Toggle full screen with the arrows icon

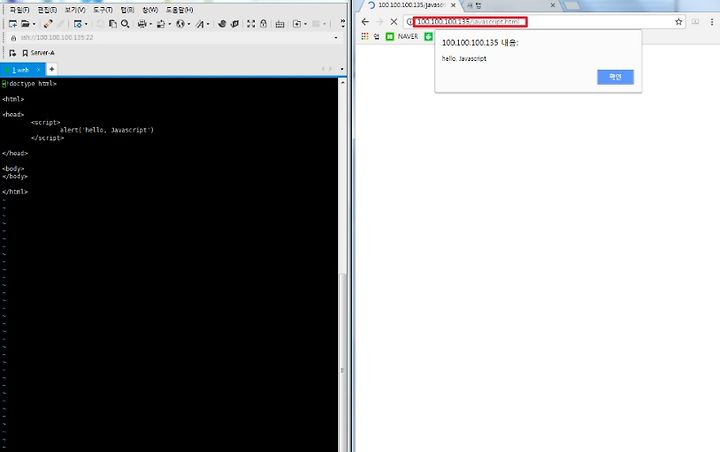coord(251,24)
